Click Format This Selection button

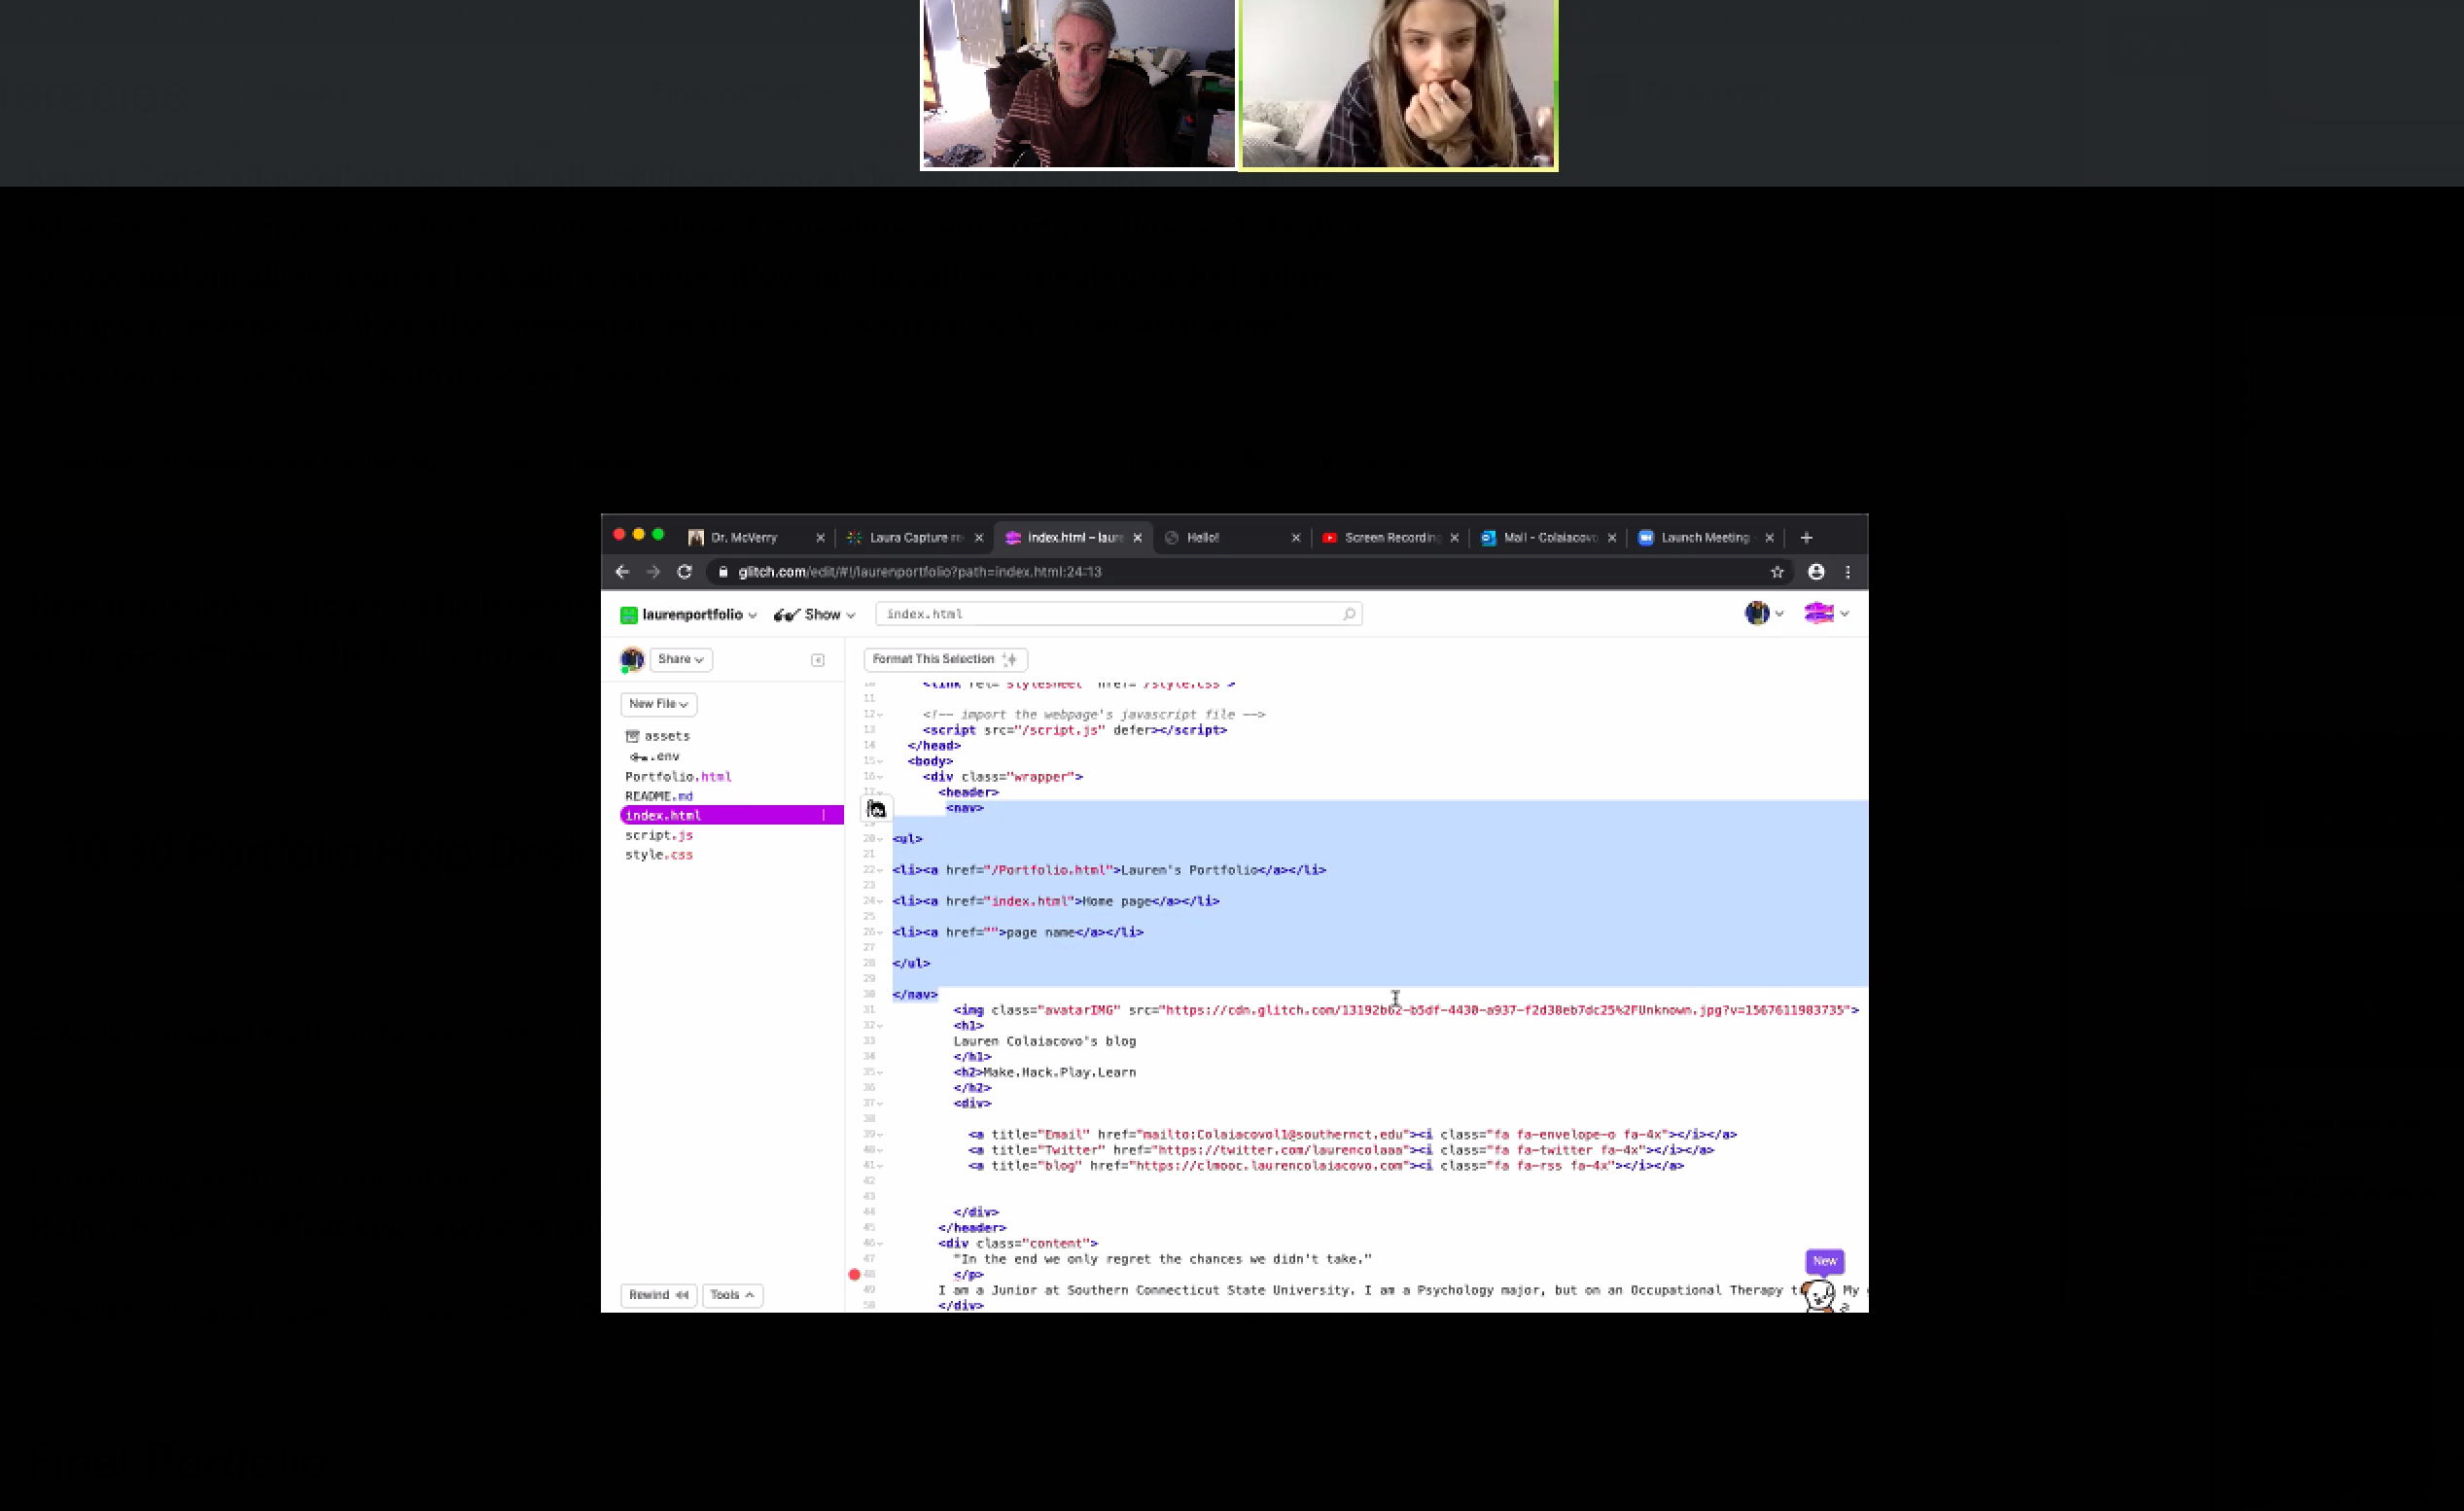[945, 659]
